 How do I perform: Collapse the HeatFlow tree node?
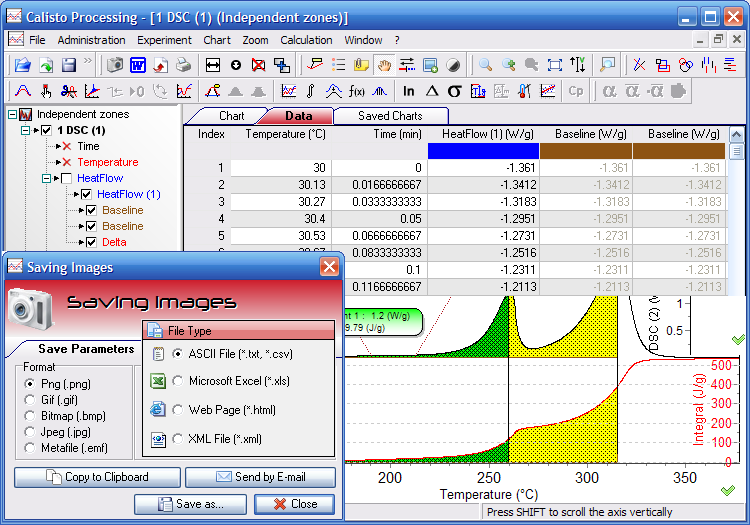point(46,178)
